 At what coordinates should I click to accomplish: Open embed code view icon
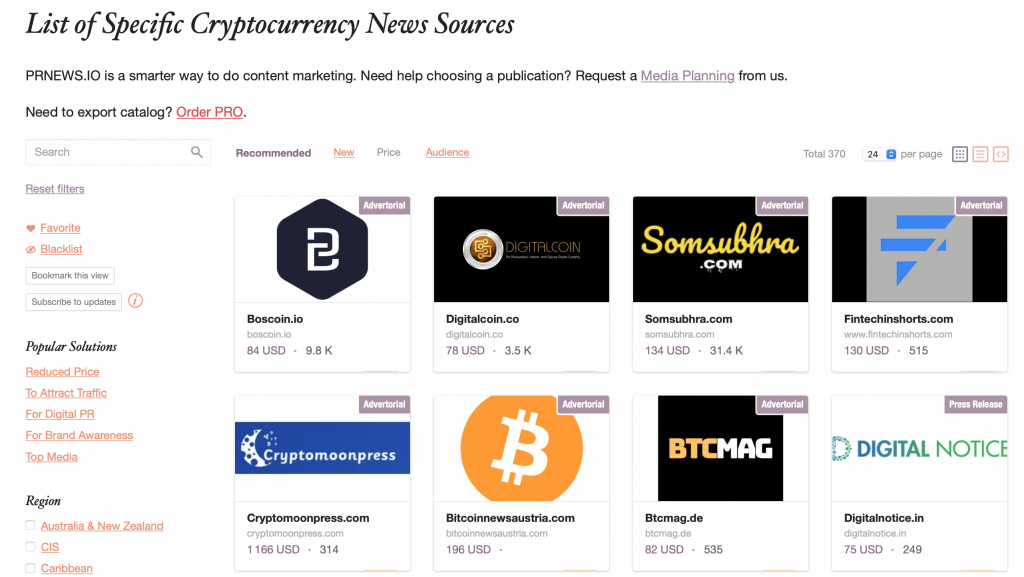coord(1000,154)
